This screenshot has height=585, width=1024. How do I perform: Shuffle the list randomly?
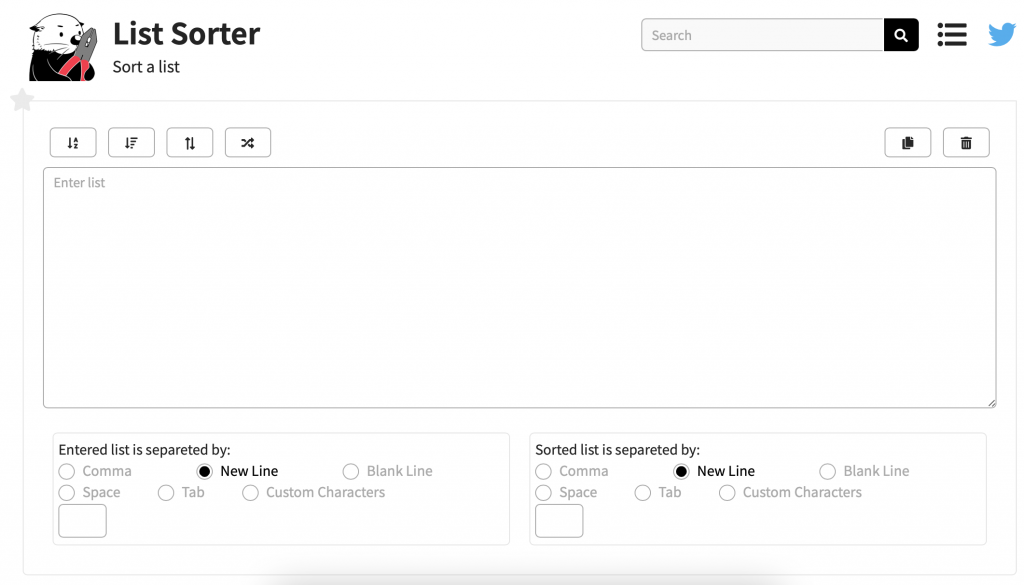[x=247, y=142]
